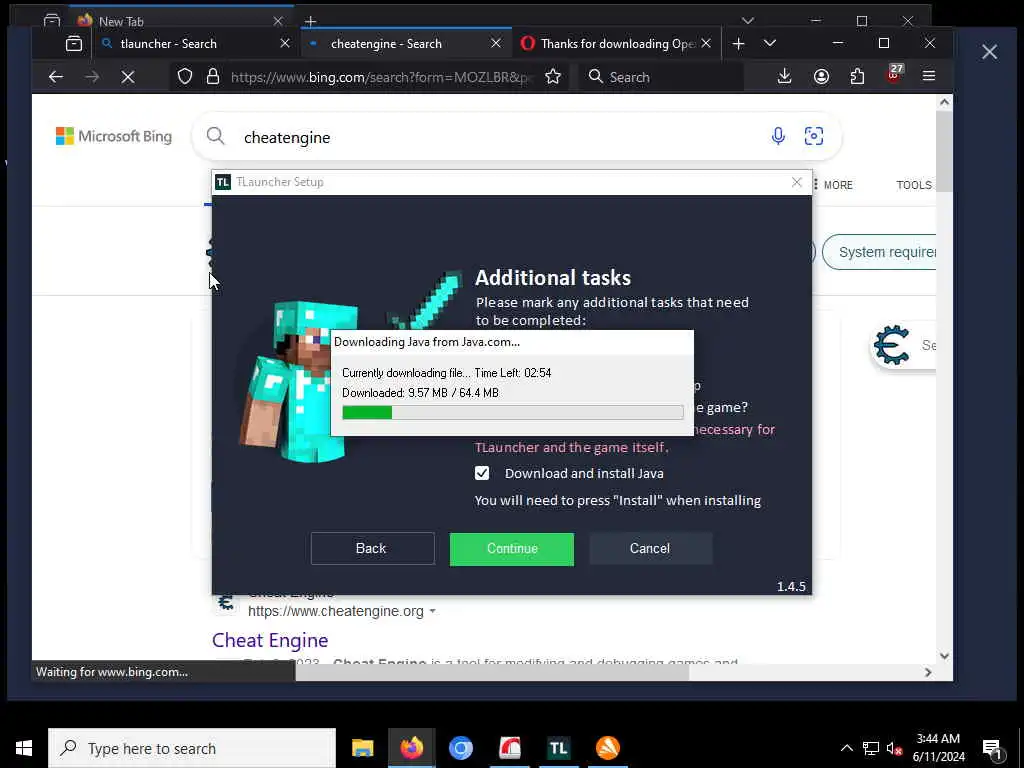The width and height of the screenshot is (1024, 768).
Task: Click the red extension icon with badge 27
Action: click(x=893, y=74)
